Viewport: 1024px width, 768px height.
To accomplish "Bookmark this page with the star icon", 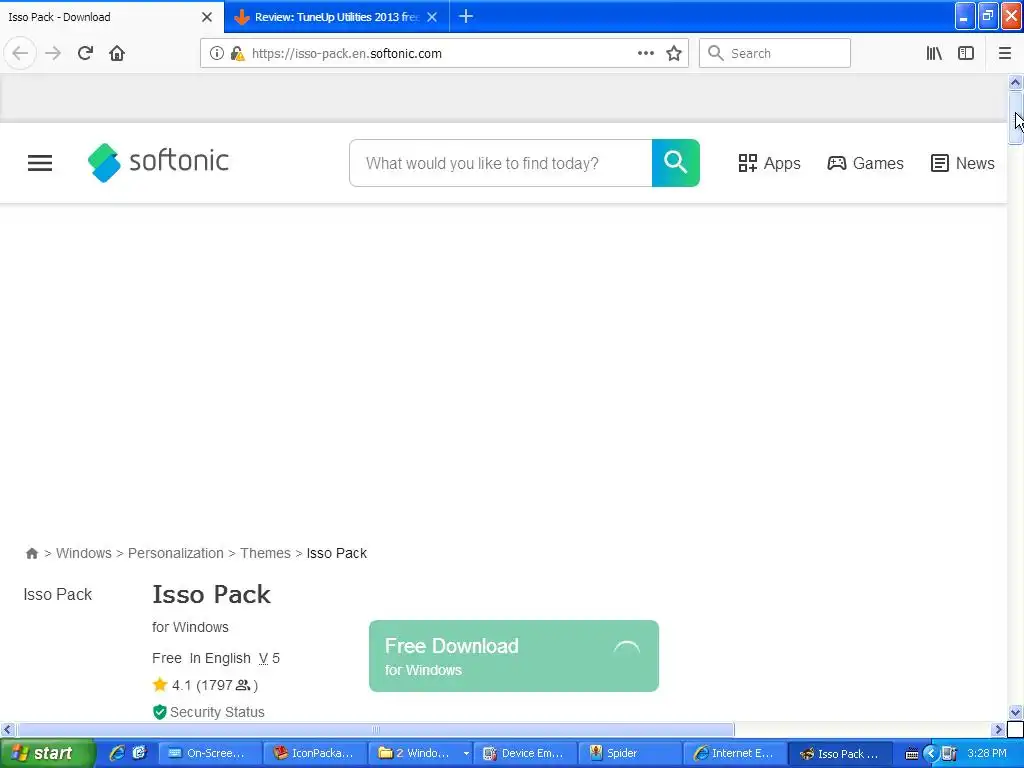I will click(674, 54).
